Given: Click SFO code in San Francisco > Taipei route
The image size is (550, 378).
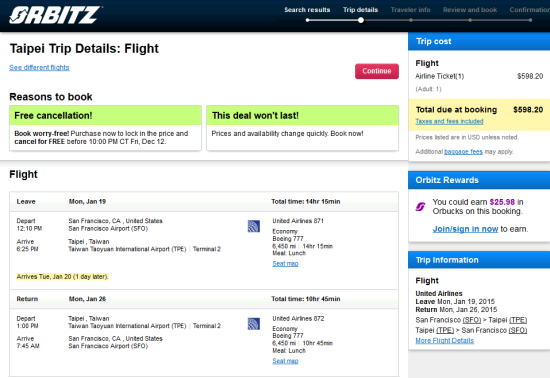Looking at the screenshot, I should [472, 320].
